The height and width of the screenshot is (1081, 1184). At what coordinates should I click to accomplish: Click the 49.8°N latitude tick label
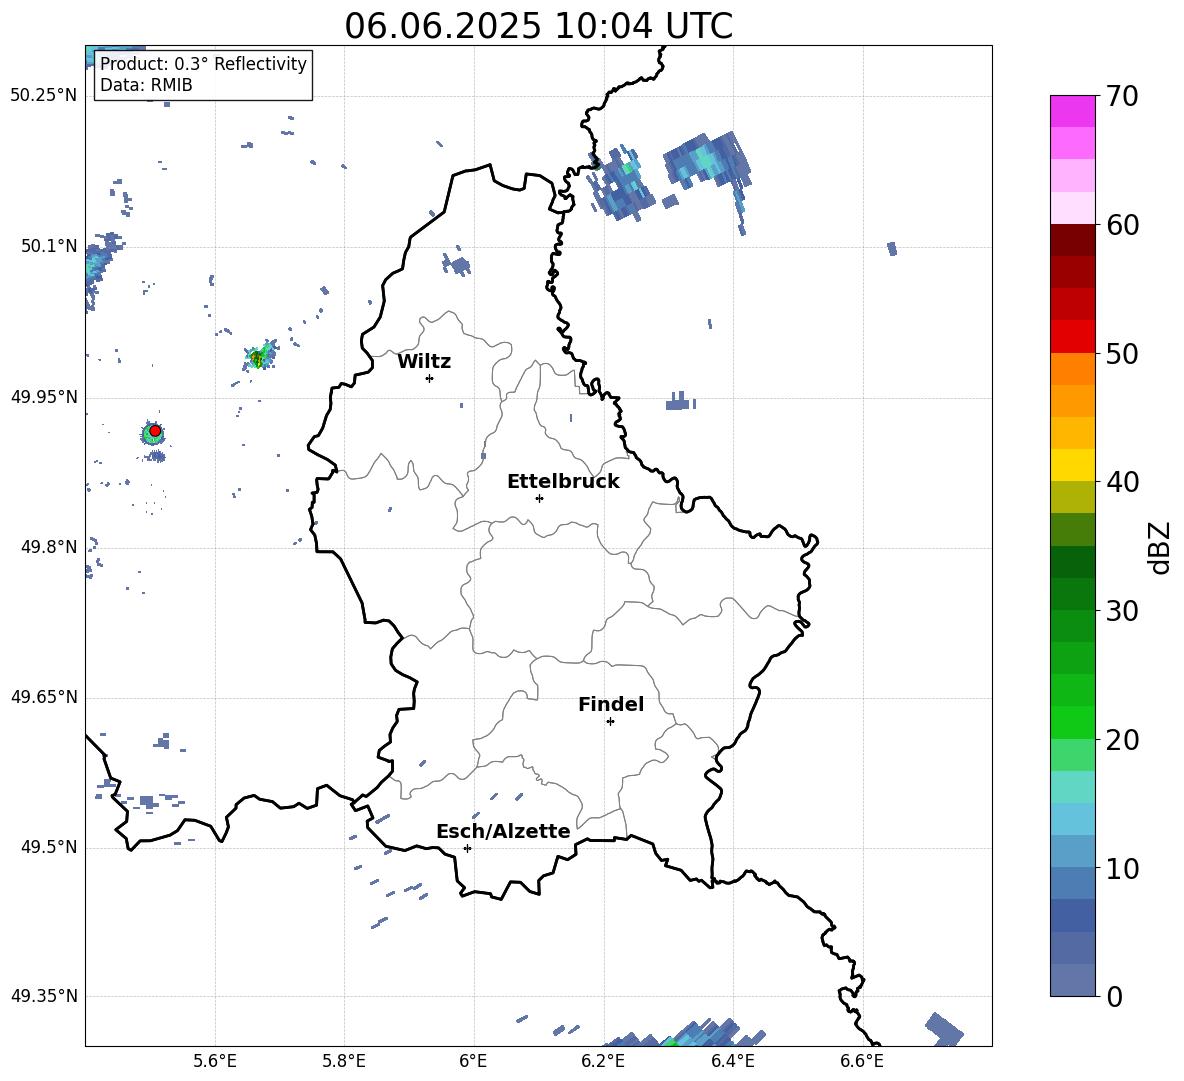(x=49, y=547)
